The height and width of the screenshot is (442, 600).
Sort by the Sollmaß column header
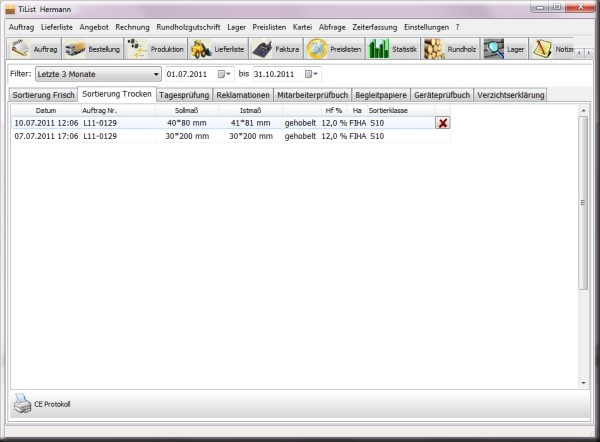coord(187,111)
